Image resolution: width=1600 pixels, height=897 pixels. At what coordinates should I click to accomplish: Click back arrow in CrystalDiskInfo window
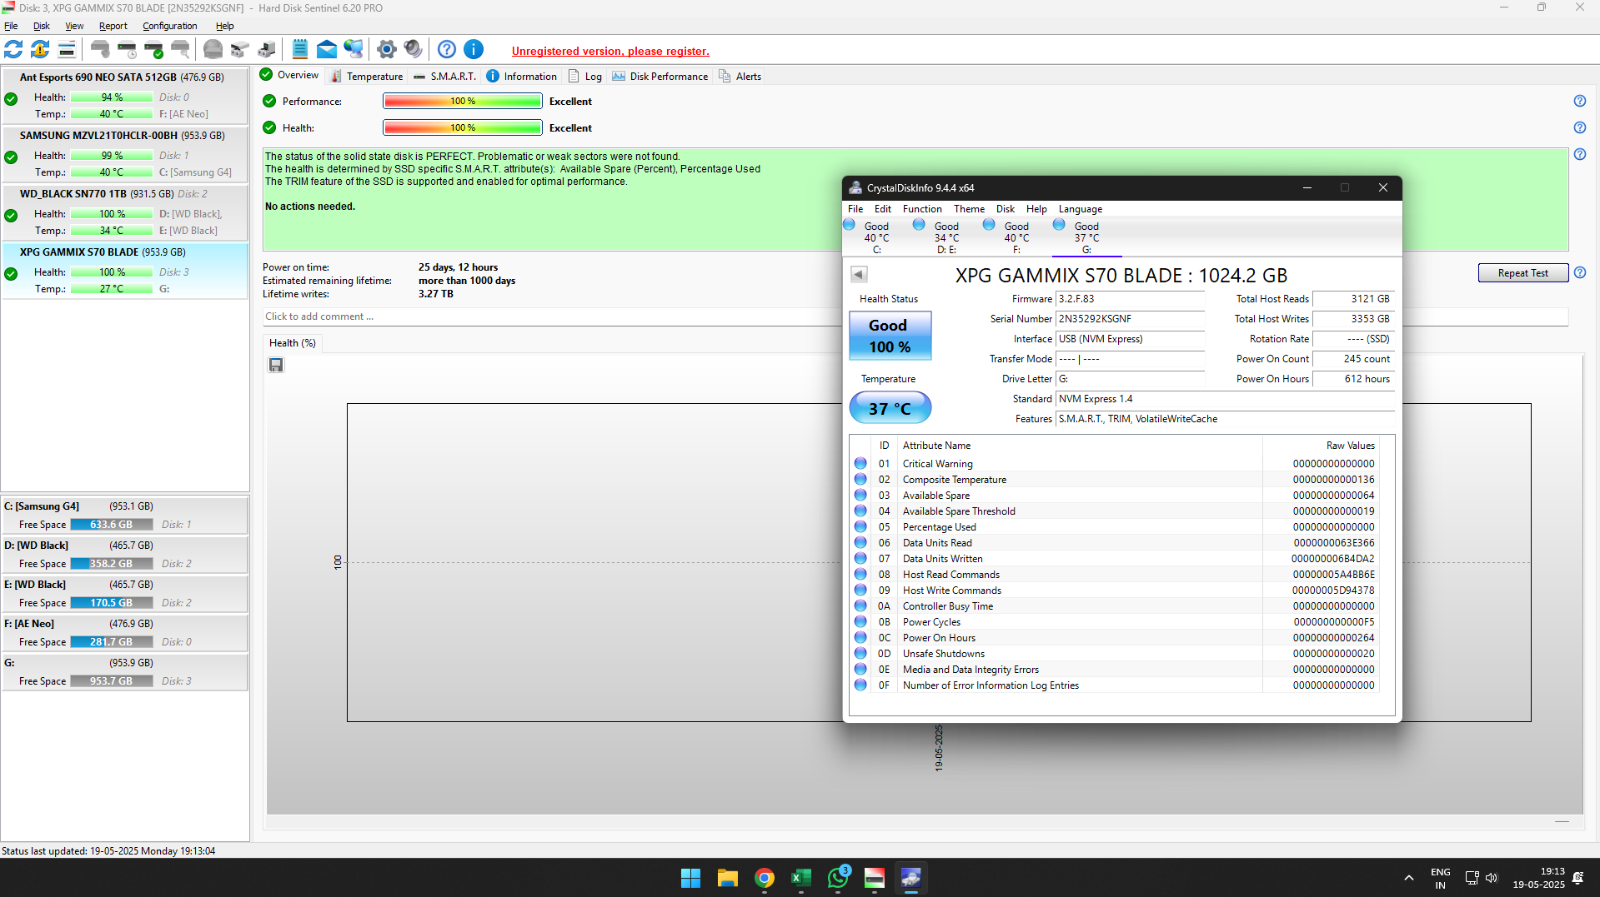click(x=859, y=274)
